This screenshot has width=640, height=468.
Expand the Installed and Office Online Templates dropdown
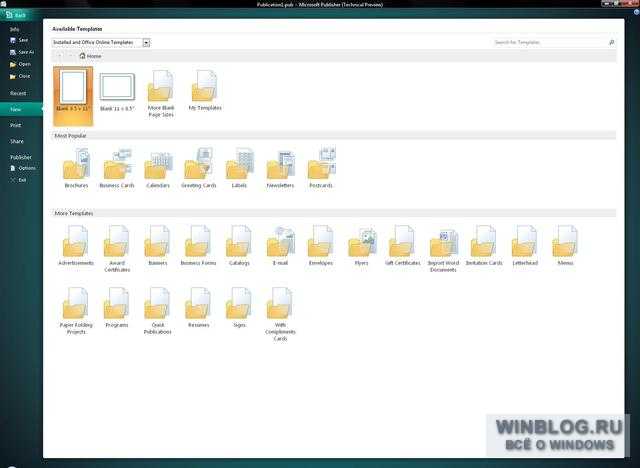147,42
